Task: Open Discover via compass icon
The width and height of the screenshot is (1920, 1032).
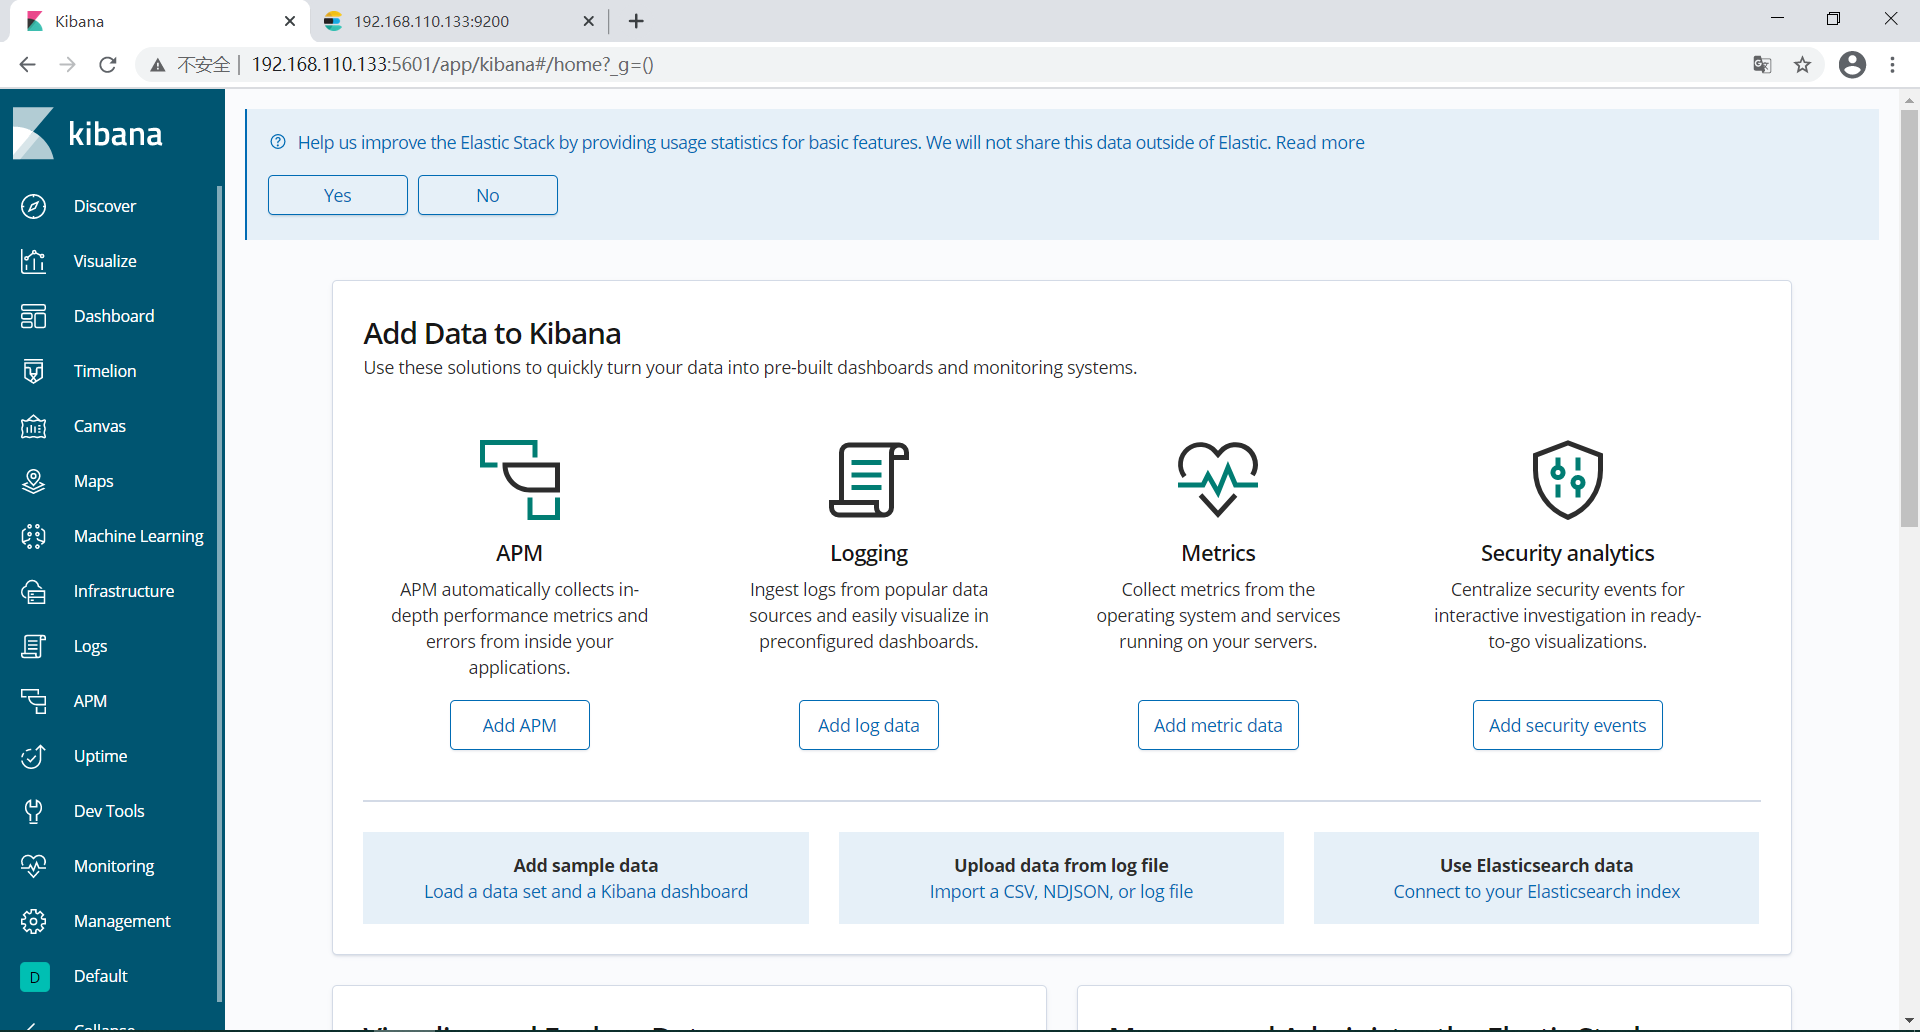Action: (34, 206)
